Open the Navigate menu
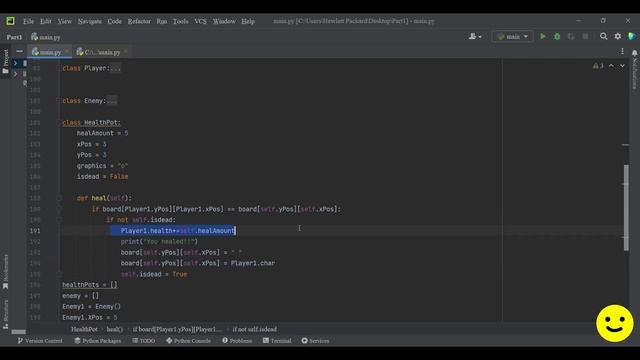 (x=89, y=21)
